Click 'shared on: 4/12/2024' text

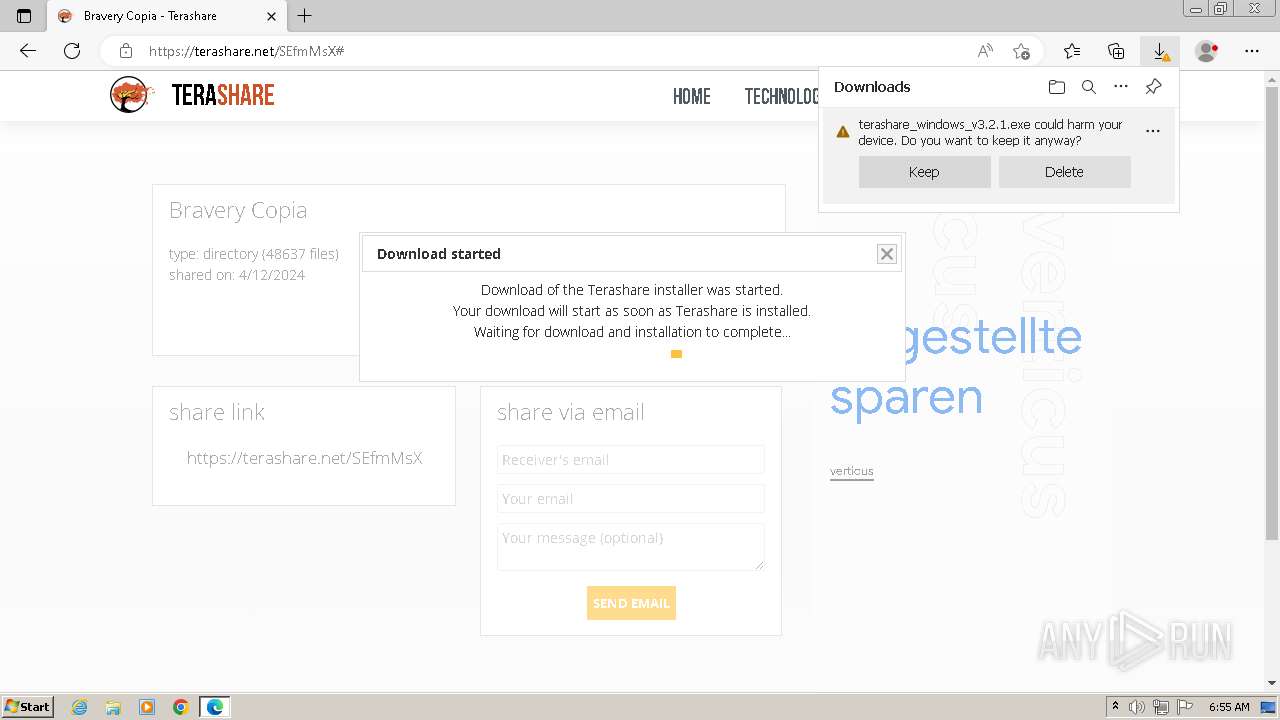237,275
